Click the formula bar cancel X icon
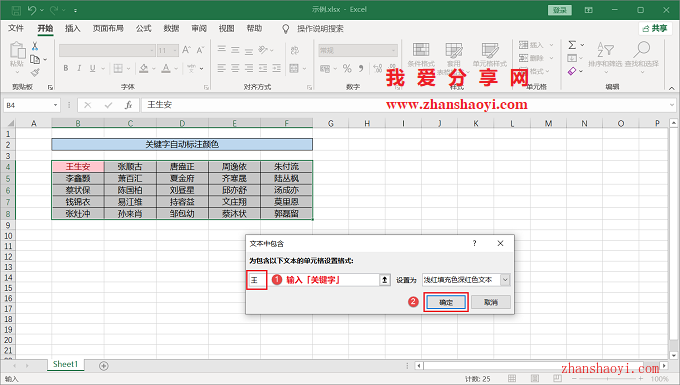 click(x=88, y=105)
